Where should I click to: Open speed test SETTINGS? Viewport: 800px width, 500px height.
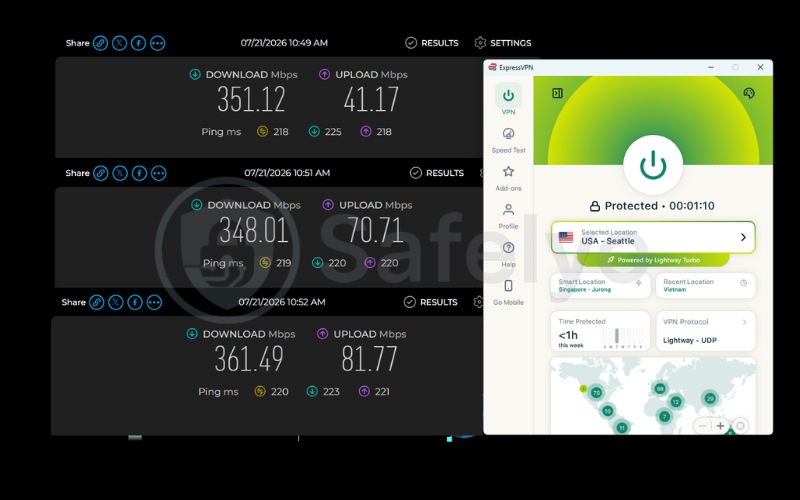click(503, 43)
